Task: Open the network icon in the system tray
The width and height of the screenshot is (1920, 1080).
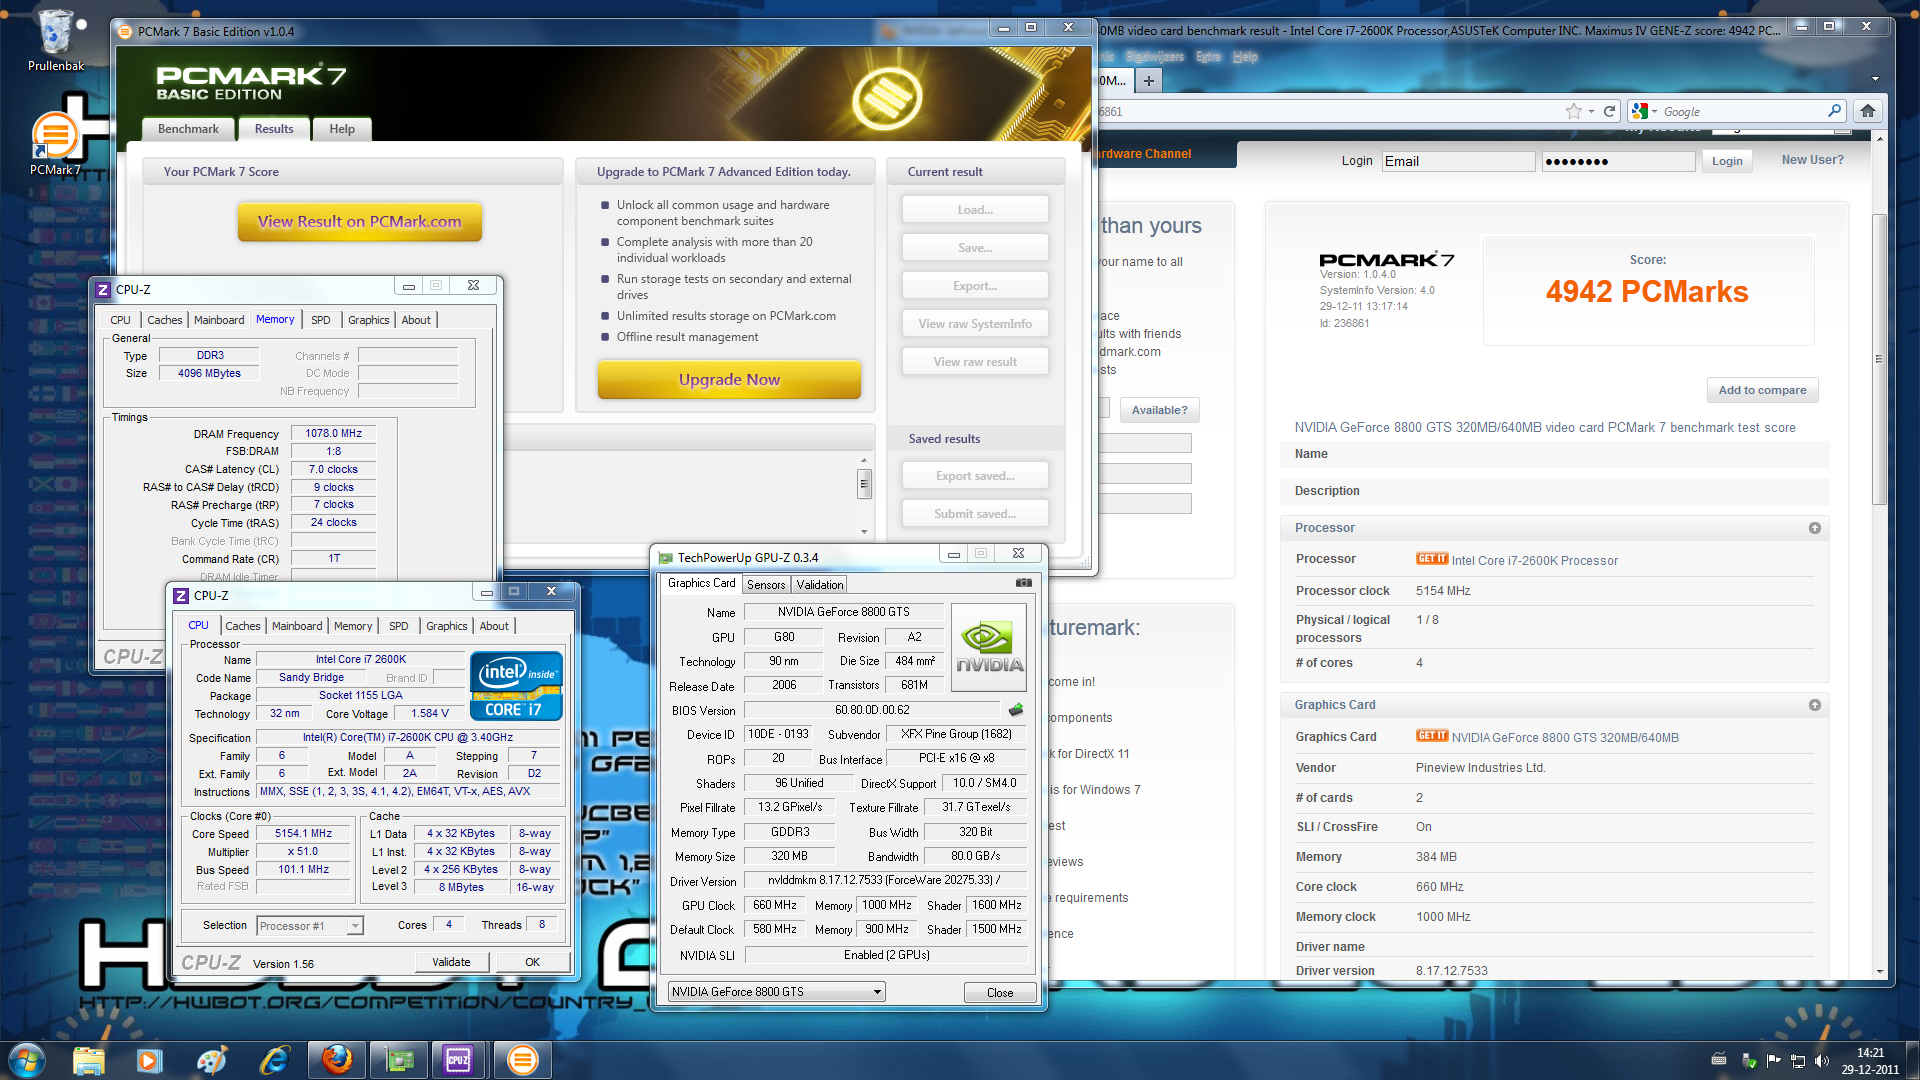Action: (x=1797, y=1061)
